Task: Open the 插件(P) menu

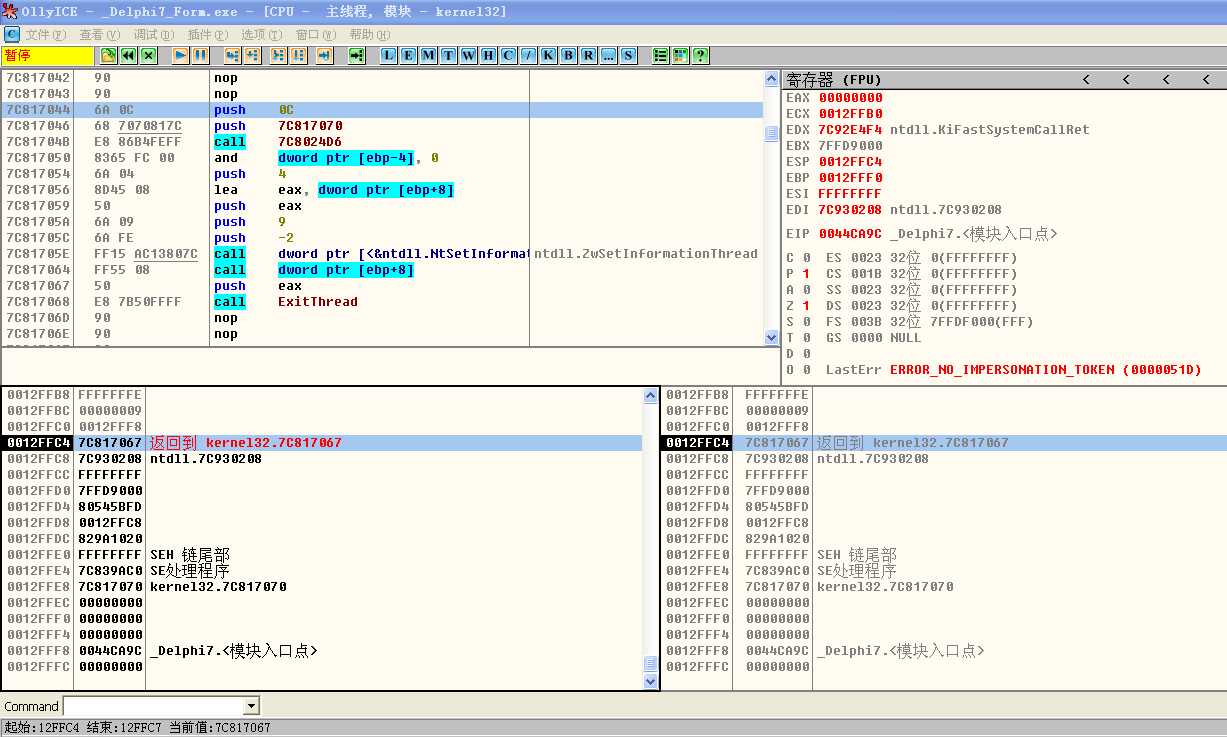Action: point(207,35)
